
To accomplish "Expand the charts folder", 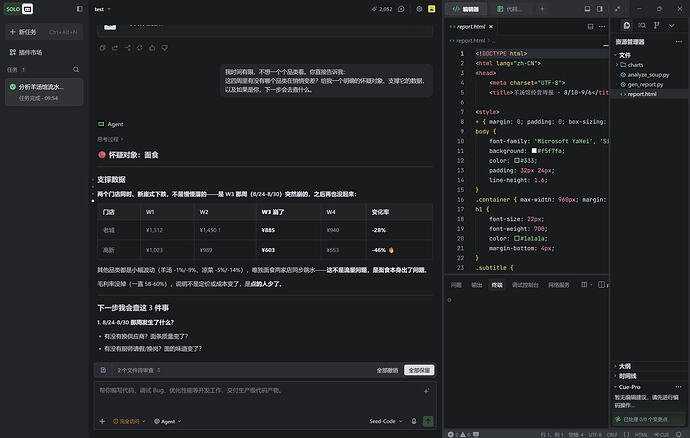I will (631, 65).
